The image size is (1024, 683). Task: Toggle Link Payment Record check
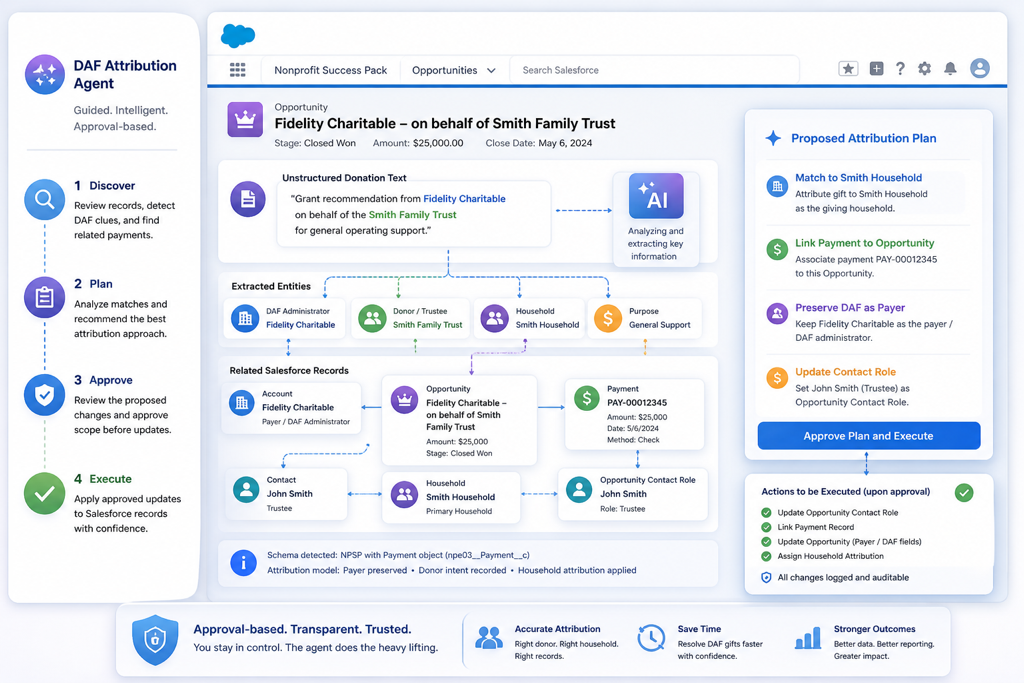tap(766, 527)
